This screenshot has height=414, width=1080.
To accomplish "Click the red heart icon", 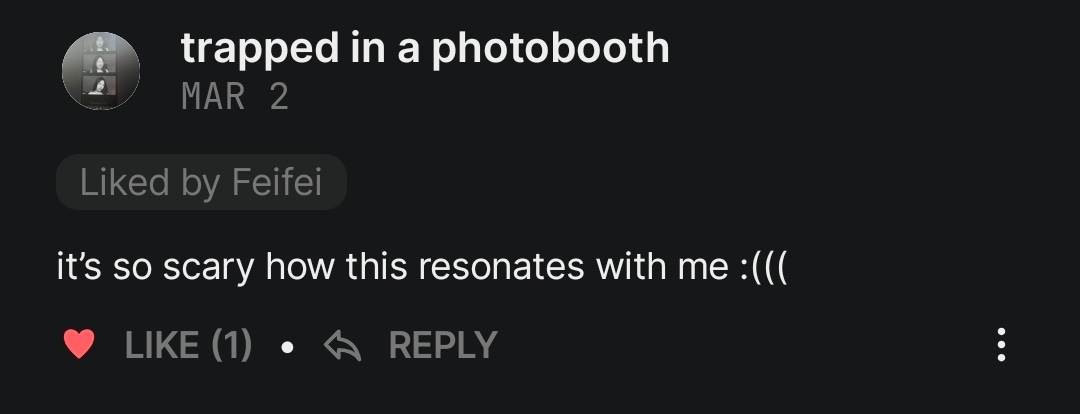I will pyautogui.click(x=79, y=344).
